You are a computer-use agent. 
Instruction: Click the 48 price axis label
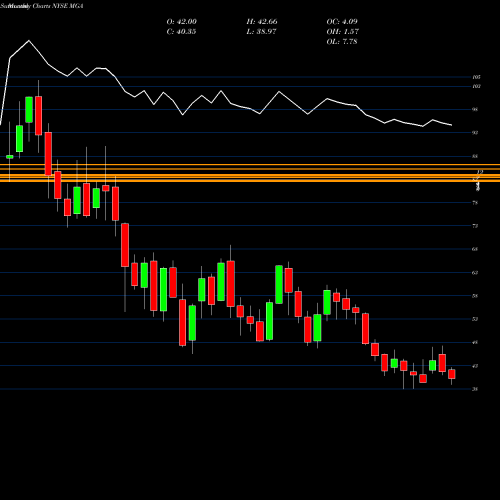point(475,342)
